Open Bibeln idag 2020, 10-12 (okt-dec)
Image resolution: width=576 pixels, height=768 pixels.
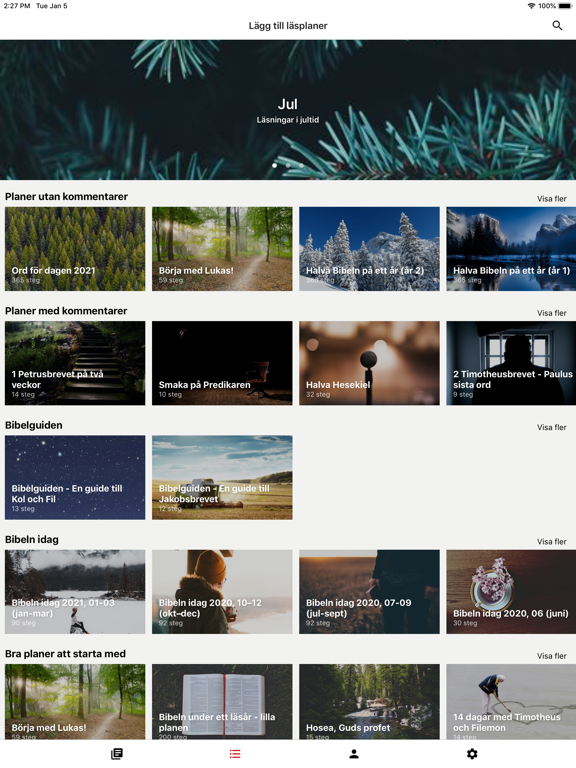[x=222, y=592]
